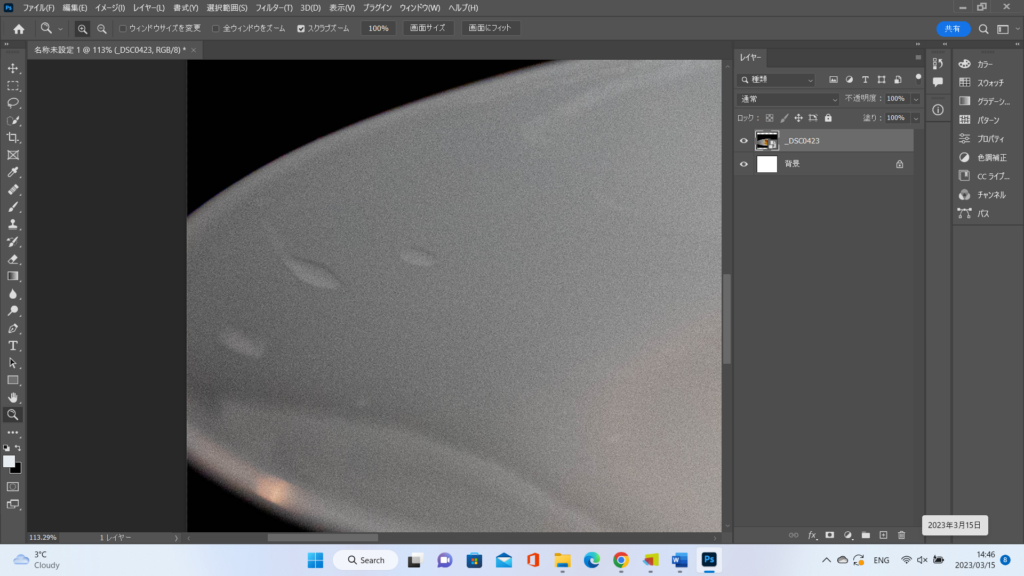This screenshot has height=576, width=1024.
Task: Select the Crop tool
Action: 13,137
